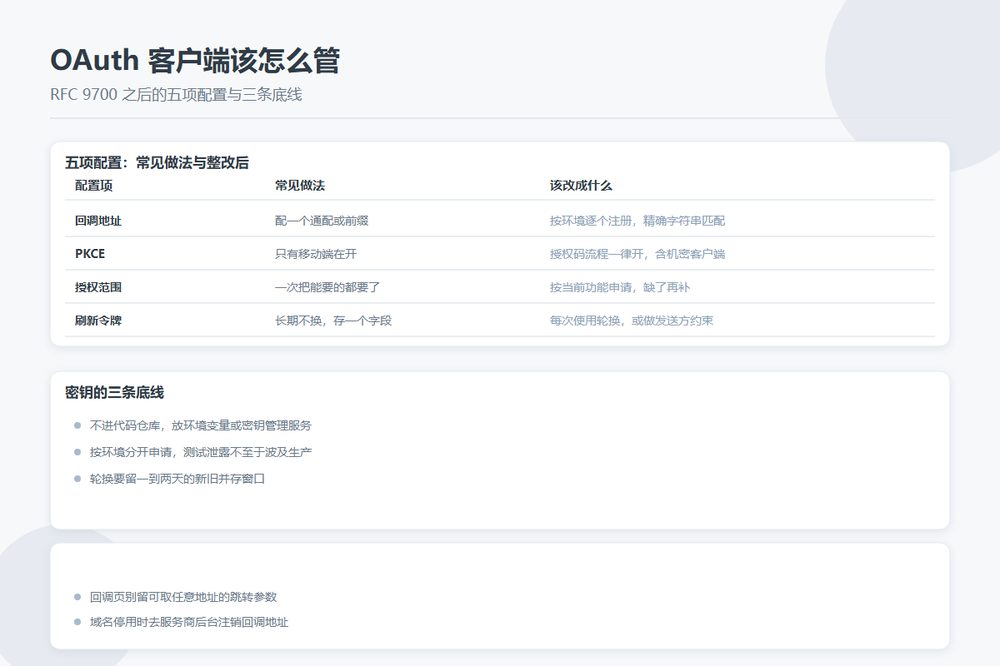Viewport: 1000px width, 666px height.
Task: Select table cell '回调地址'
Action: [98, 221]
